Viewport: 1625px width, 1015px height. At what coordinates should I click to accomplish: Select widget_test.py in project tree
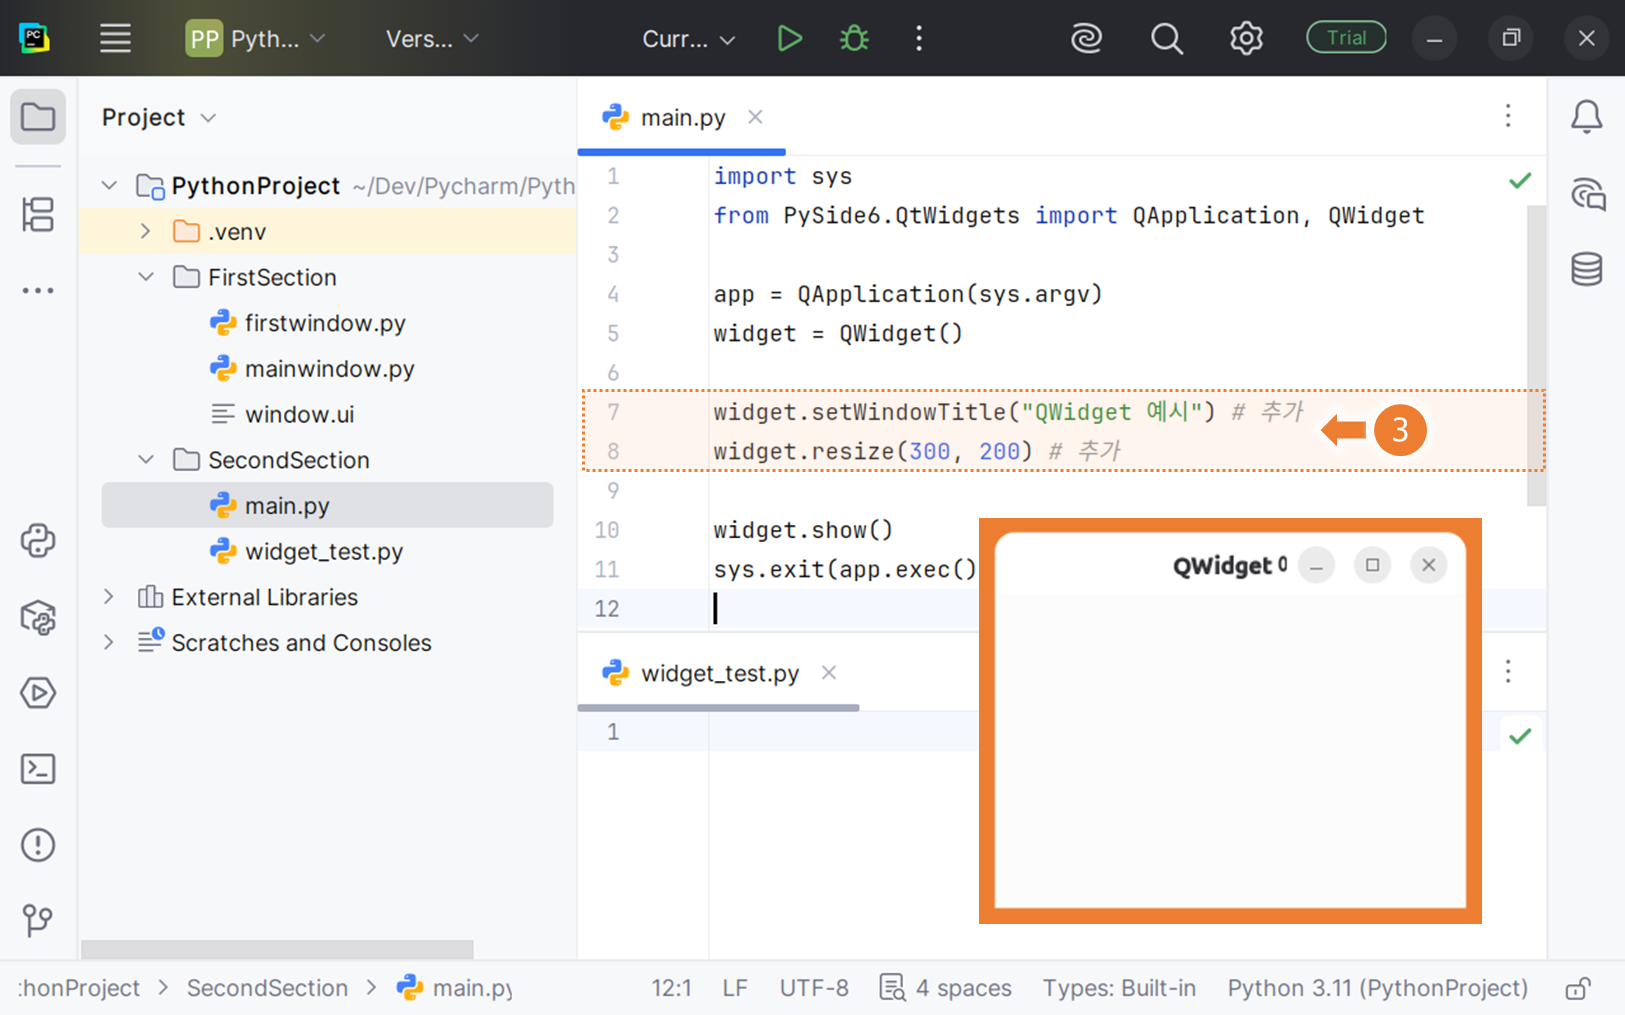pyautogui.click(x=306, y=551)
